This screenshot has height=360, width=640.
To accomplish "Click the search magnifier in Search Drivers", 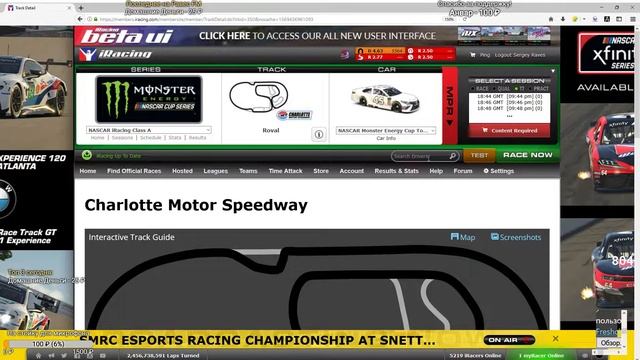I will pos(453,156).
